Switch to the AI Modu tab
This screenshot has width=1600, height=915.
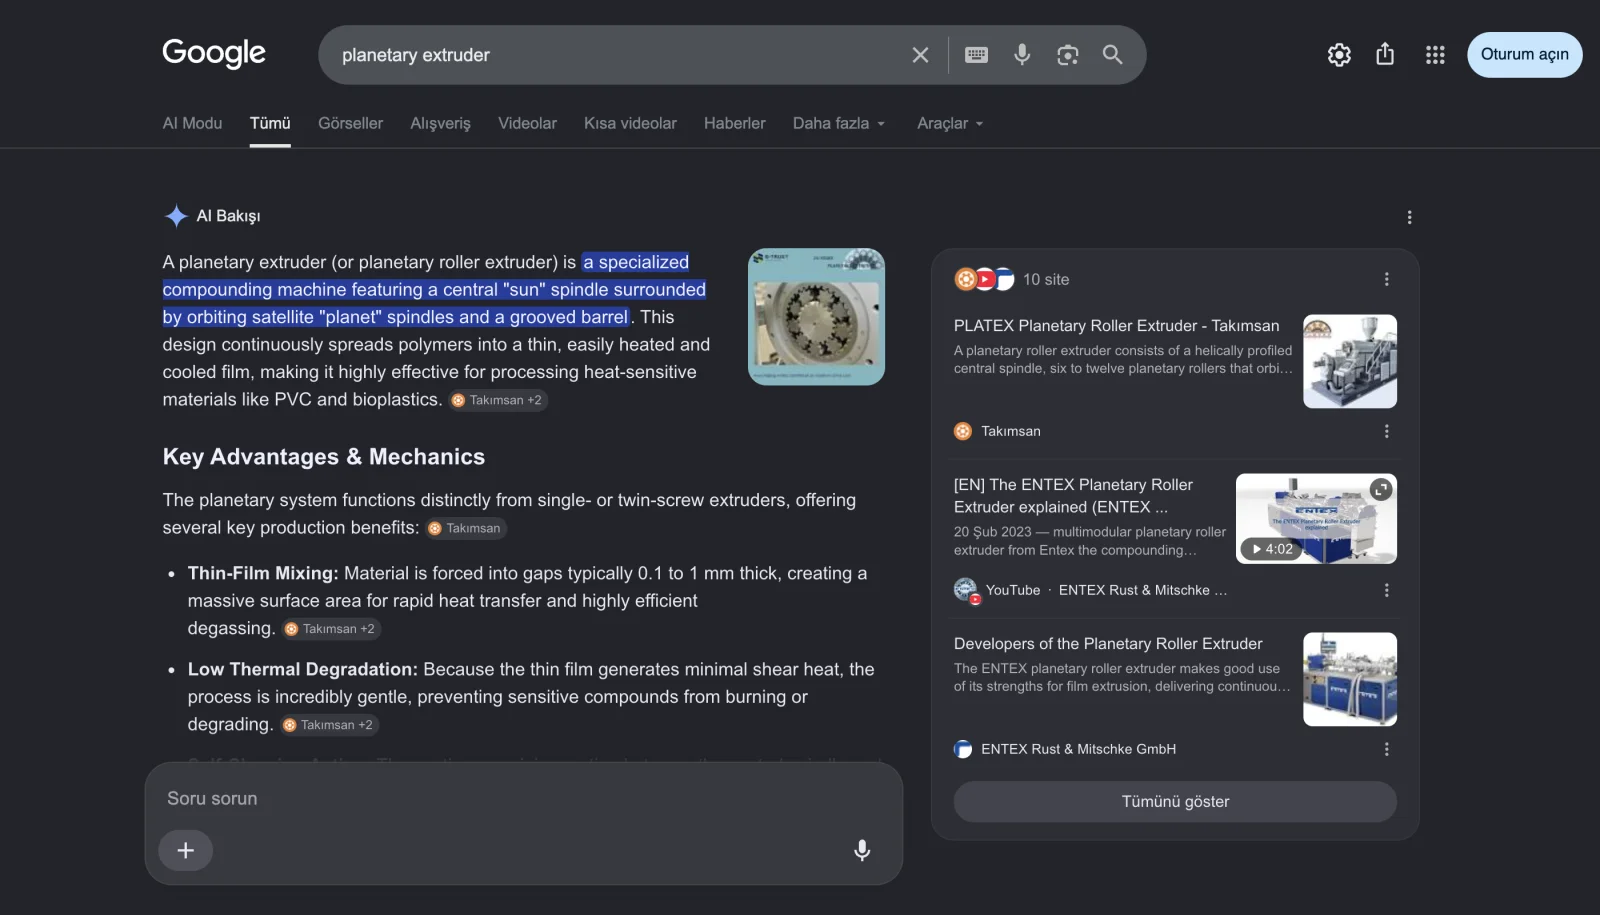click(192, 123)
